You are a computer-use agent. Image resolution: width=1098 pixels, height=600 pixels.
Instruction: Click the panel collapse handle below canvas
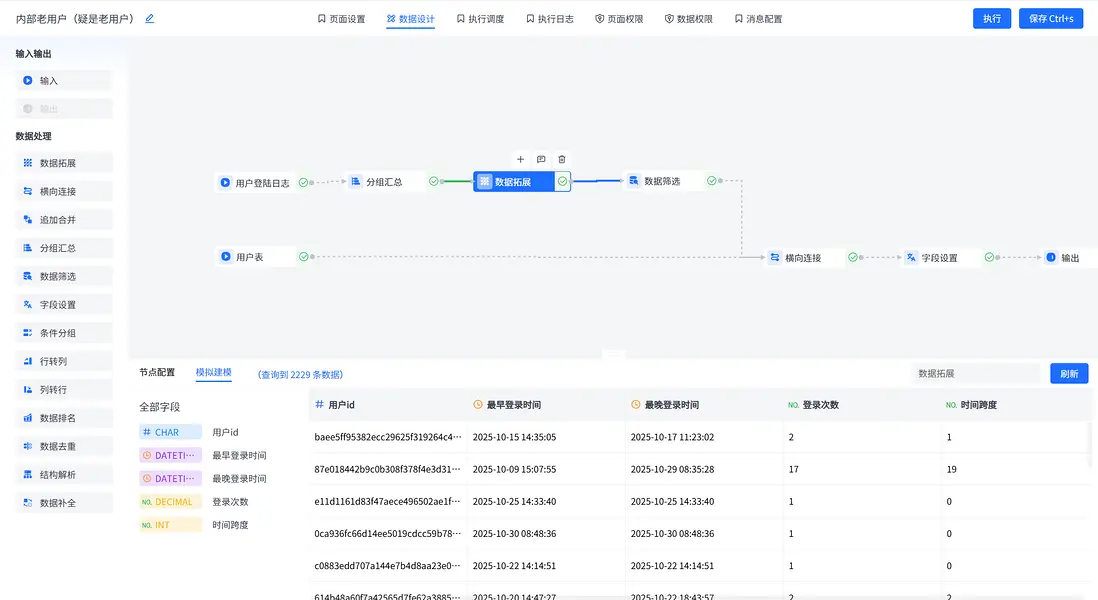(613, 354)
